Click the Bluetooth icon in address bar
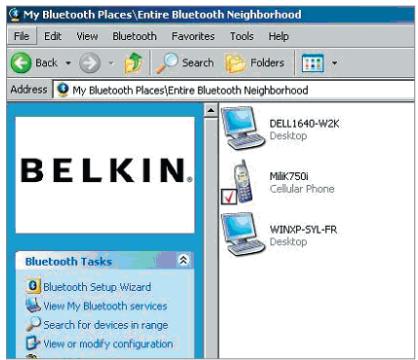This screenshot has height=360, width=418. [63, 90]
